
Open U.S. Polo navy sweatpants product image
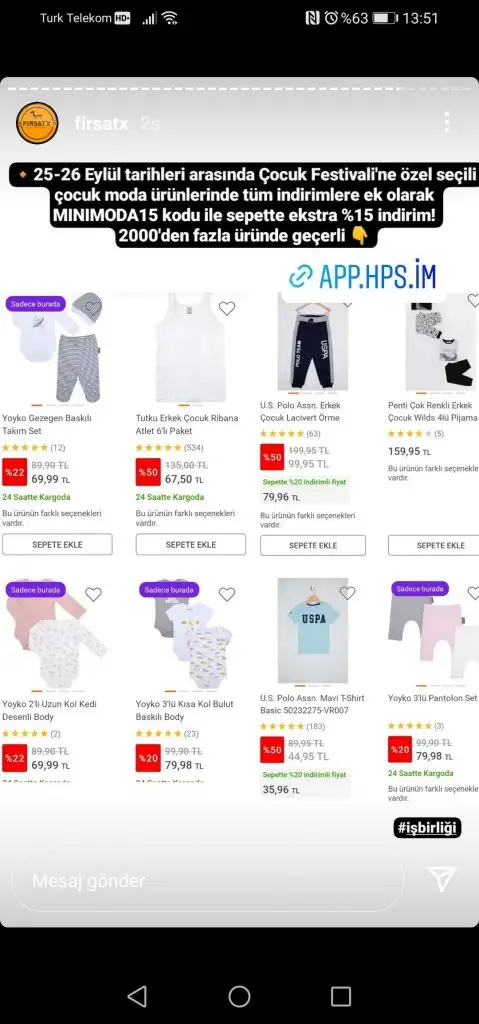tap(313, 345)
